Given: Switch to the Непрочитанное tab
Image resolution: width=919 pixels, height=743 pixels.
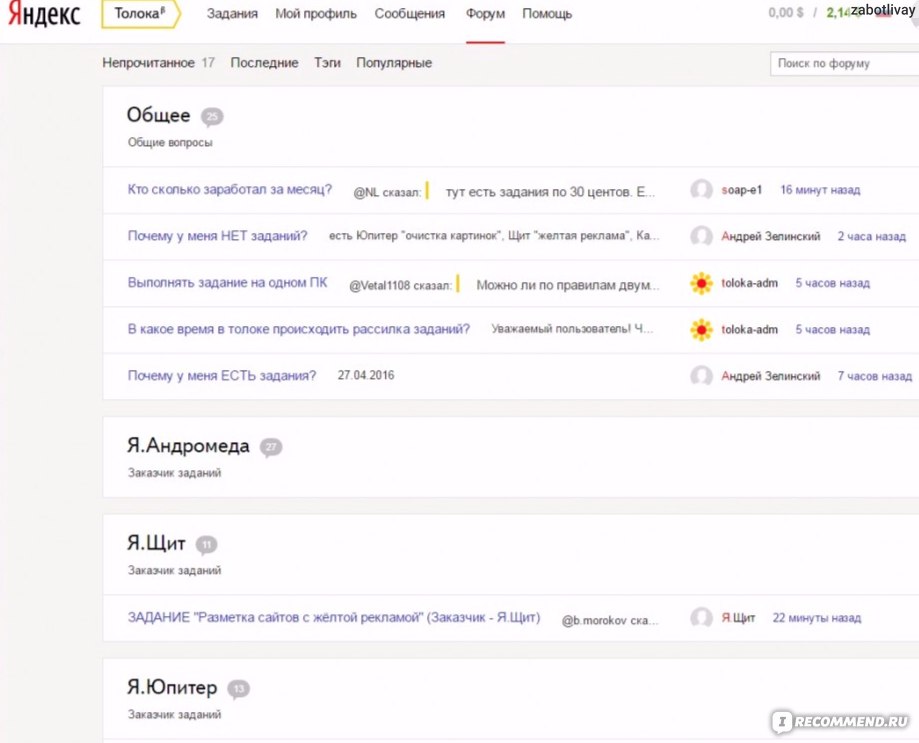Looking at the screenshot, I should click(x=149, y=63).
